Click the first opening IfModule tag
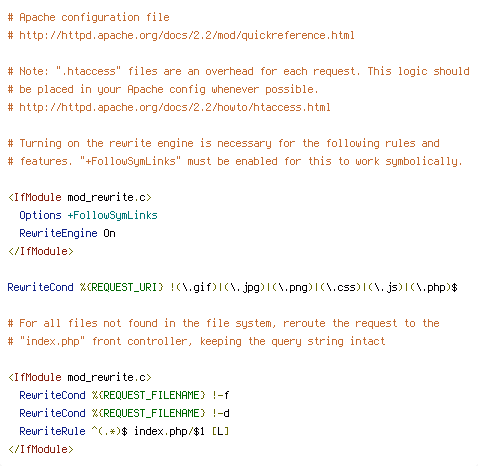Screen dimensions: 478x466 coord(80,197)
